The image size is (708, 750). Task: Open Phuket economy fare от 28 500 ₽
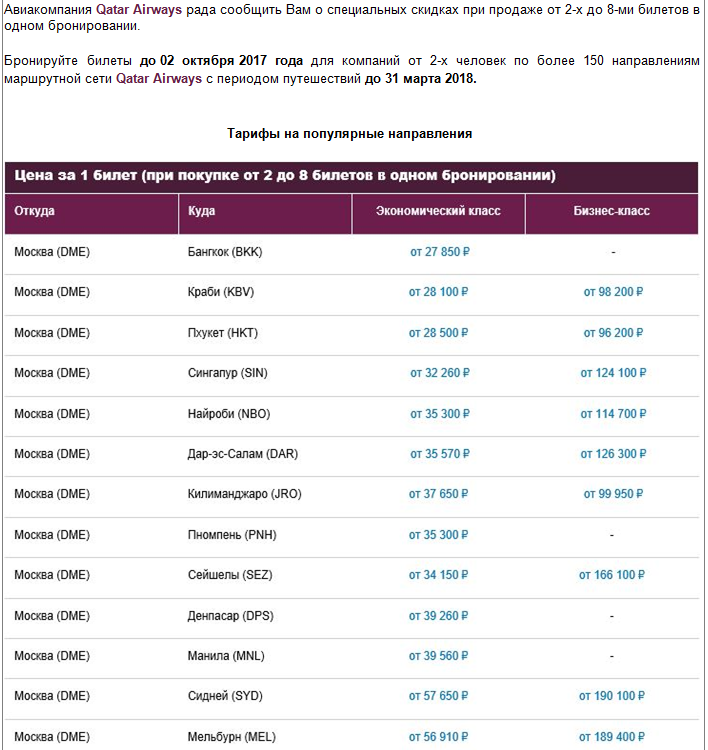(438, 332)
